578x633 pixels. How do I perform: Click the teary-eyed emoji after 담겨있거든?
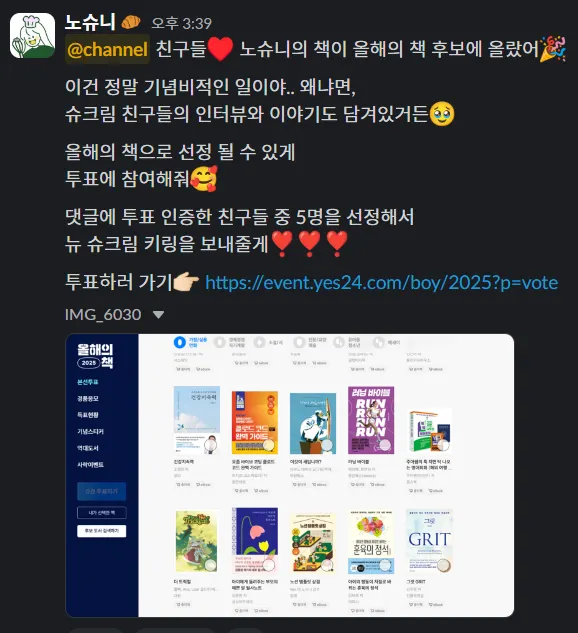coord(442,114)
